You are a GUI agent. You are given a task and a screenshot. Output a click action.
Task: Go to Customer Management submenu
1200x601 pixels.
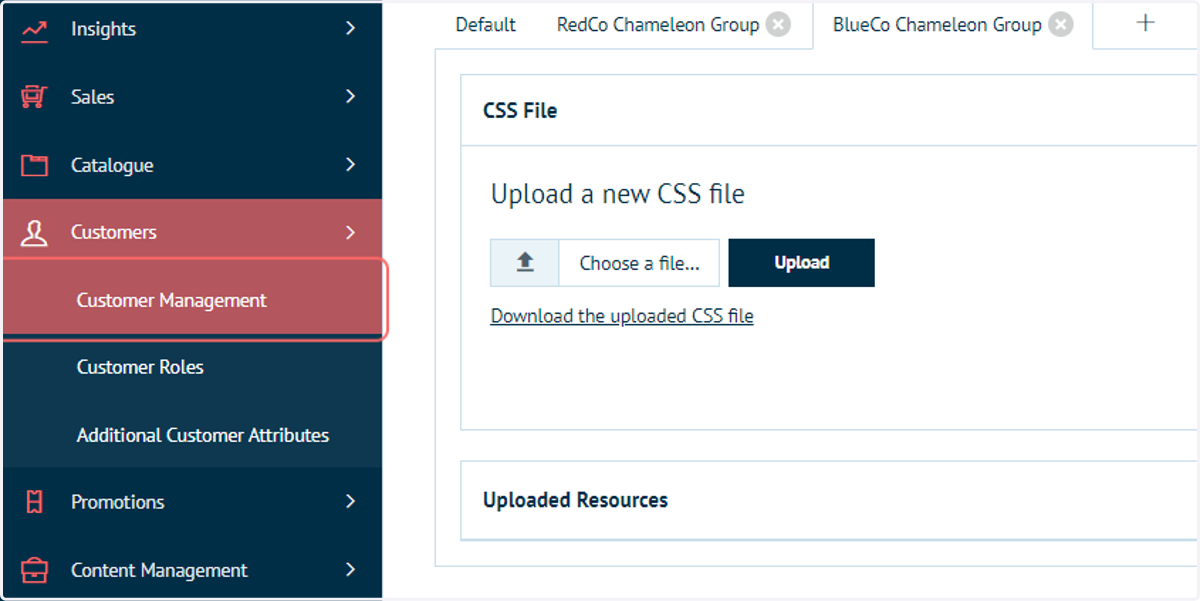click(x=194, y=300)
